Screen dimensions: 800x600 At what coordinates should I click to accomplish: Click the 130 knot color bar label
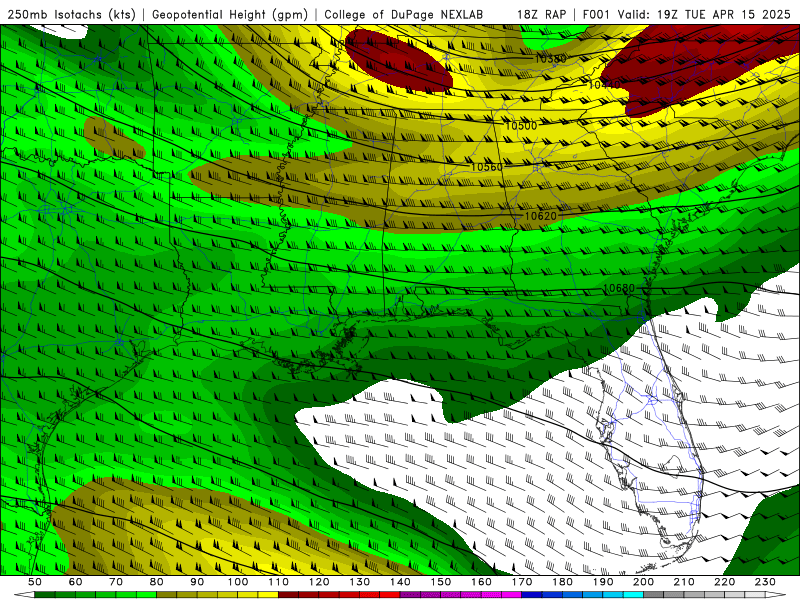point(360,582)
